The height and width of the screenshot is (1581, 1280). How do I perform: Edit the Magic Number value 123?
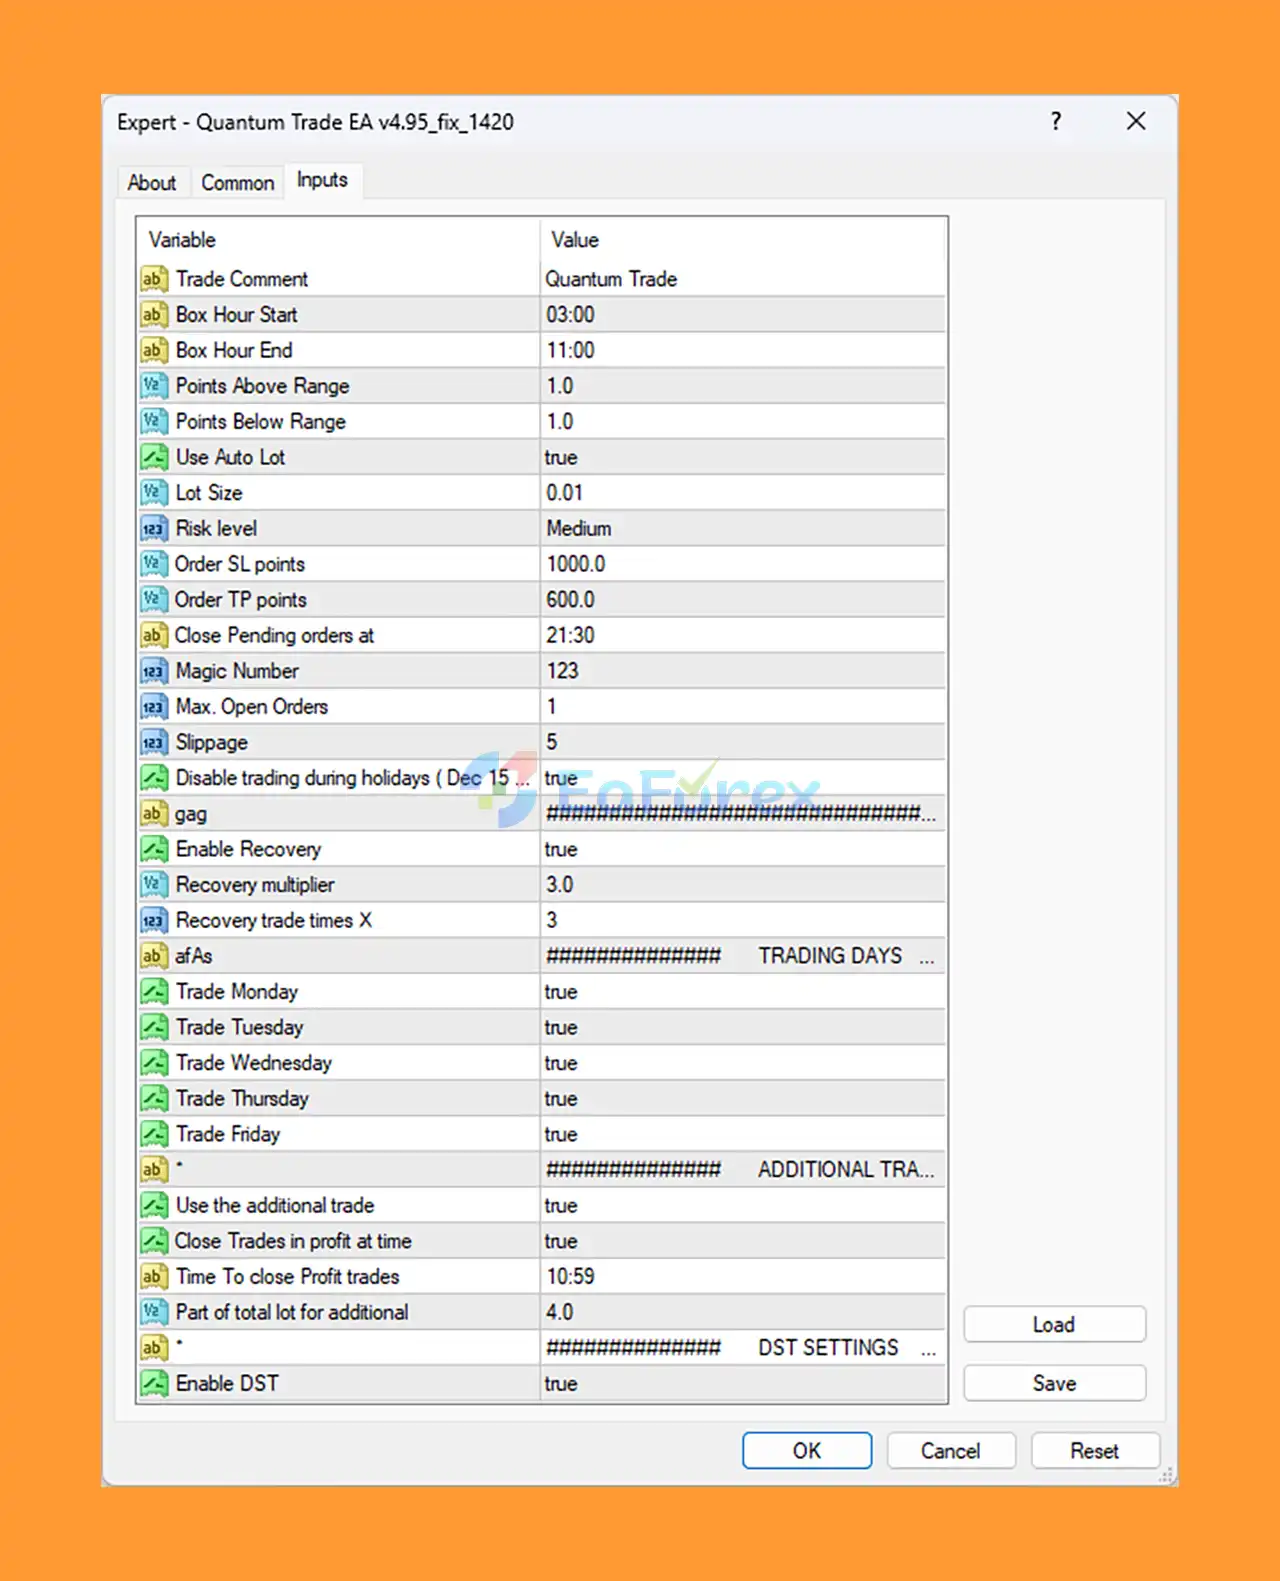743,671
